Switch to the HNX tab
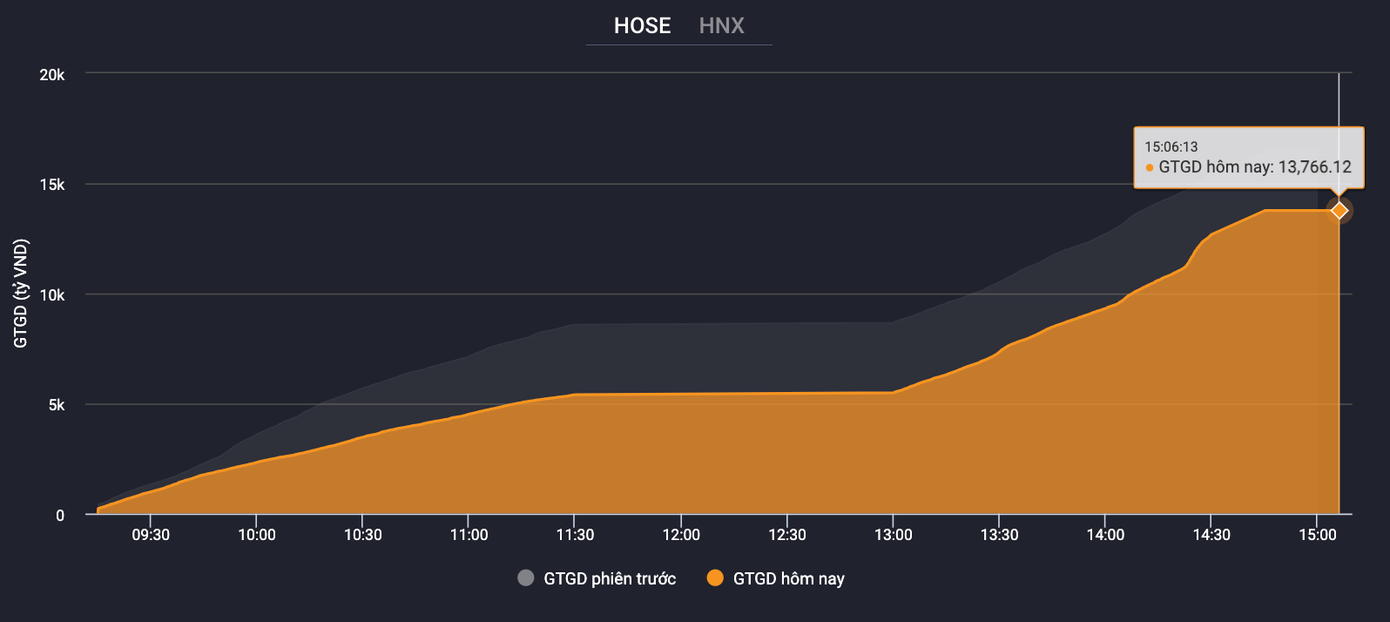The height and width of the screenshot is (622, 1390). pyautogui.click(x=721, y=26)
